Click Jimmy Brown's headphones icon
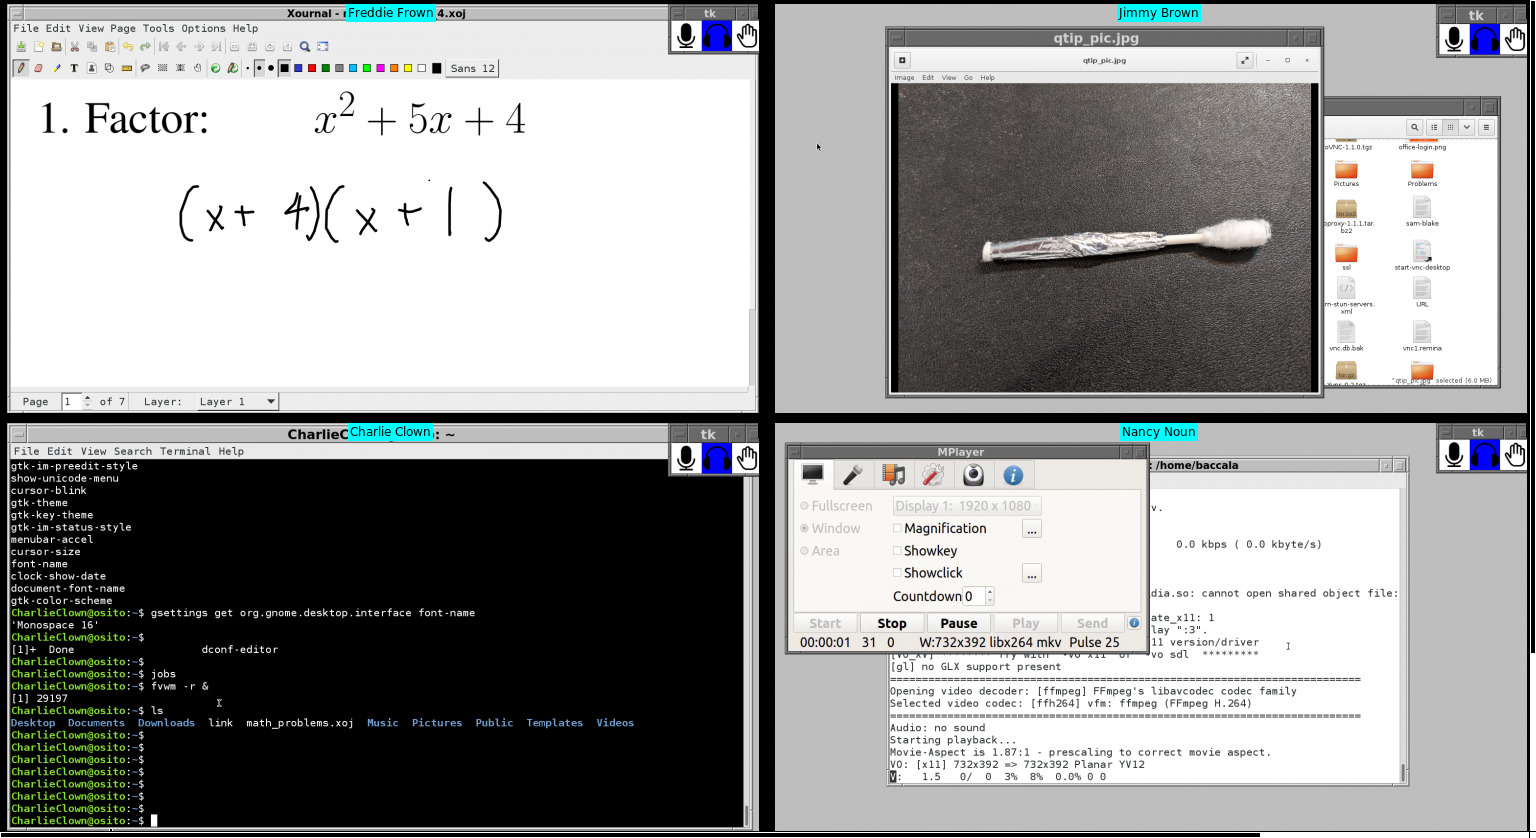 tap(1485, 38)
